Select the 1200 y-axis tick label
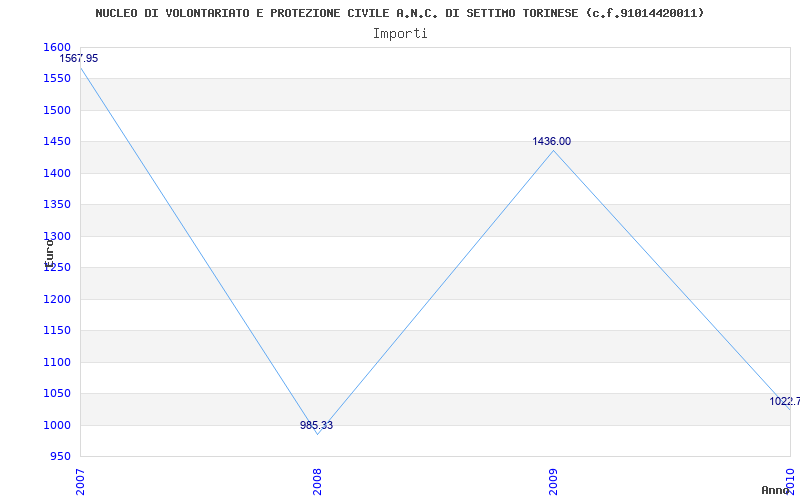This screenshot has height=500, width=800. click(x=58, y=299)
